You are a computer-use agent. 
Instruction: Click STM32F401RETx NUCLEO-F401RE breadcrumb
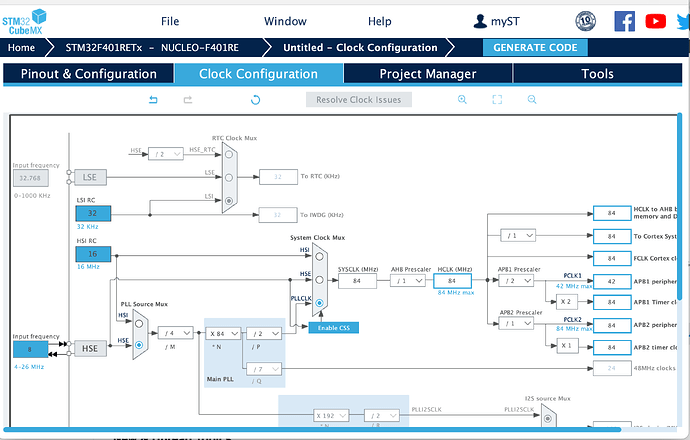(152, 48)
